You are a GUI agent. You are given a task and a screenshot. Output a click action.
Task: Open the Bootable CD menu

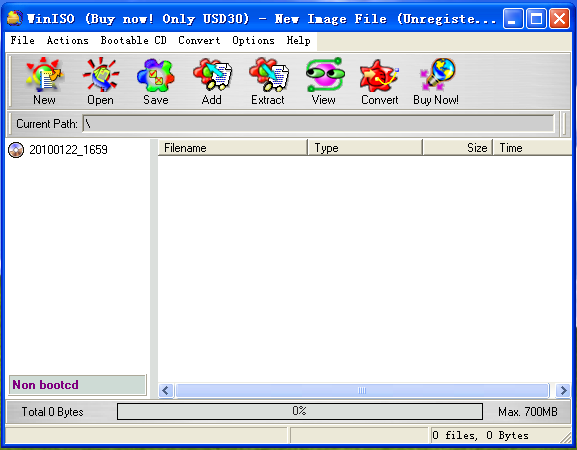coord(134,40)
